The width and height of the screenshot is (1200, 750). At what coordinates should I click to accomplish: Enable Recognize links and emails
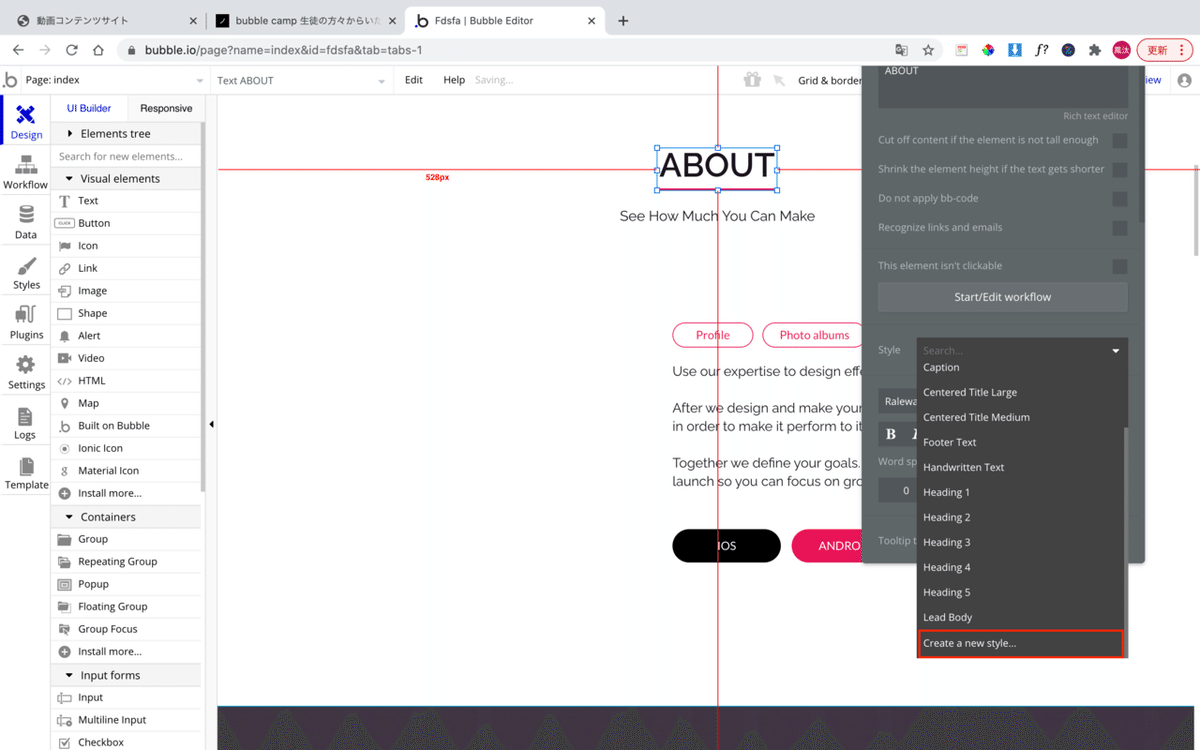[x=1120, y=228]
